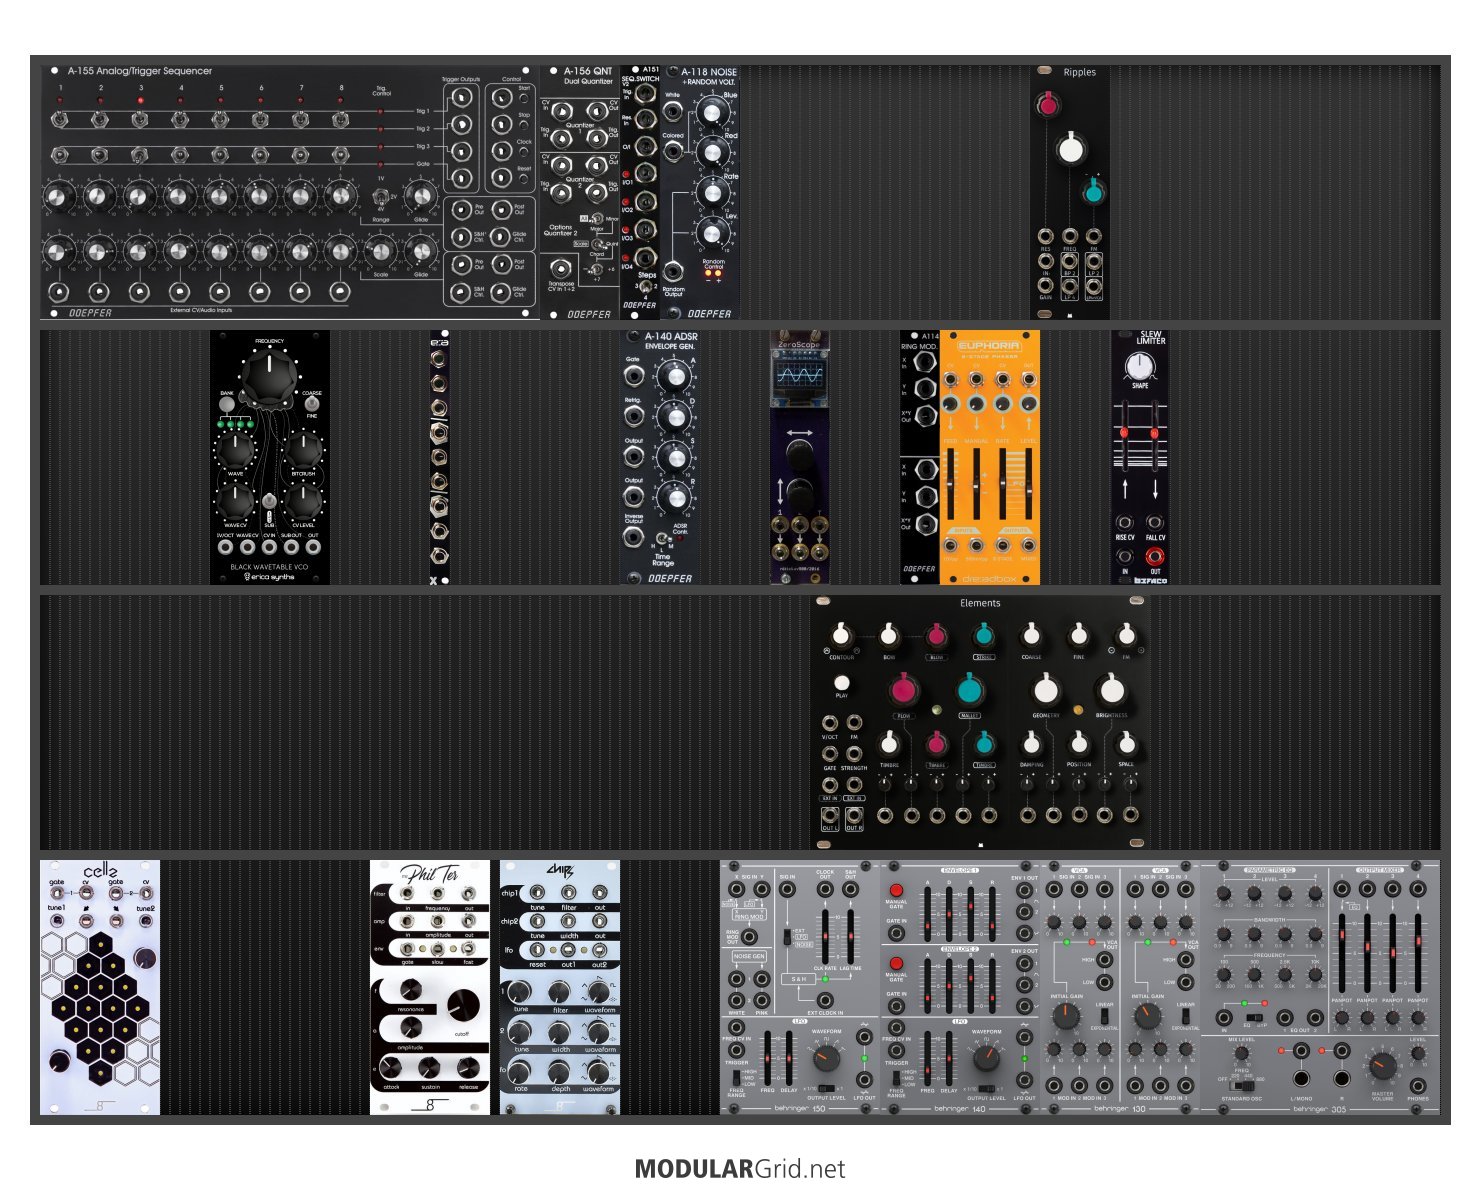Click the Frequency knob on Black Wavetable VCO
This screenshot has width=1481, height=1190.
coord(269,376)
